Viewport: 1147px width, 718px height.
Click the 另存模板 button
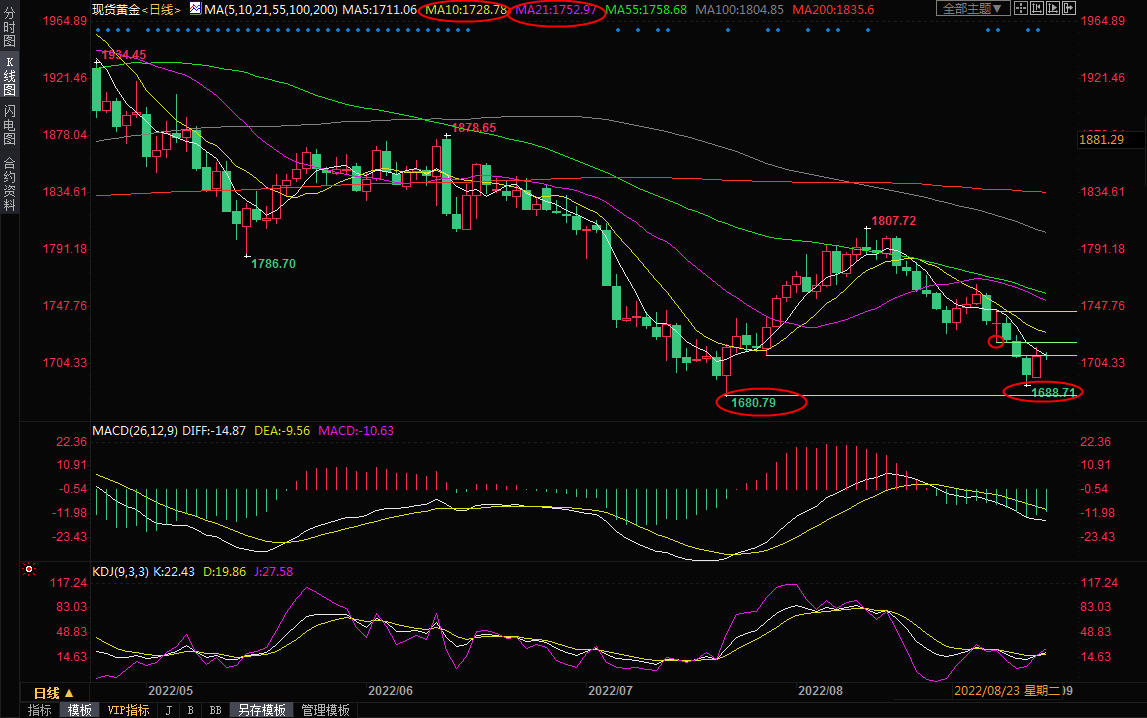tap(262, 710)
